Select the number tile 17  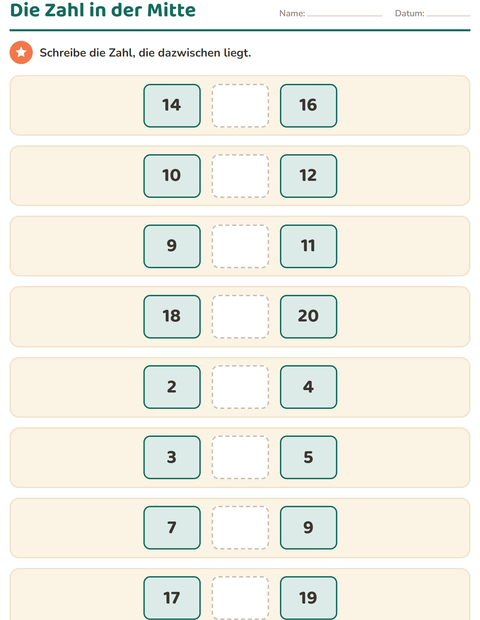pos(172,598)
